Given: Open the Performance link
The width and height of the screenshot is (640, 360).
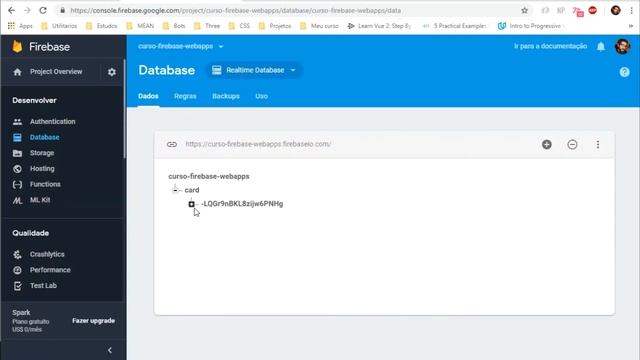Looking at the screenshot, I should [x=50, y=270].
